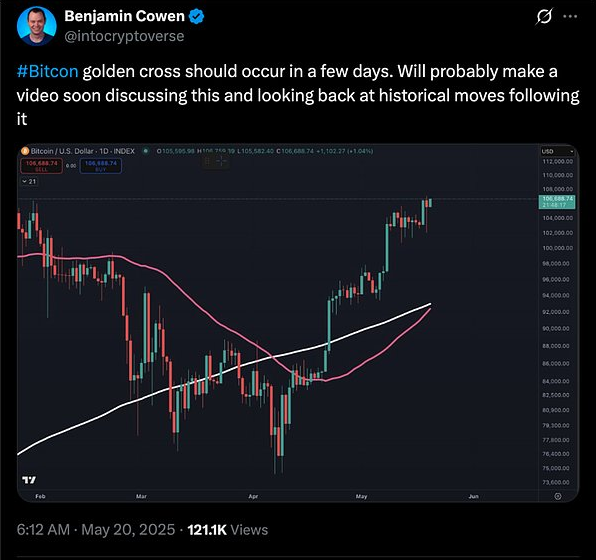Open the three-dot more options menu
The width and height of the screenshot is (596, 560).
(x=570, y=16)
